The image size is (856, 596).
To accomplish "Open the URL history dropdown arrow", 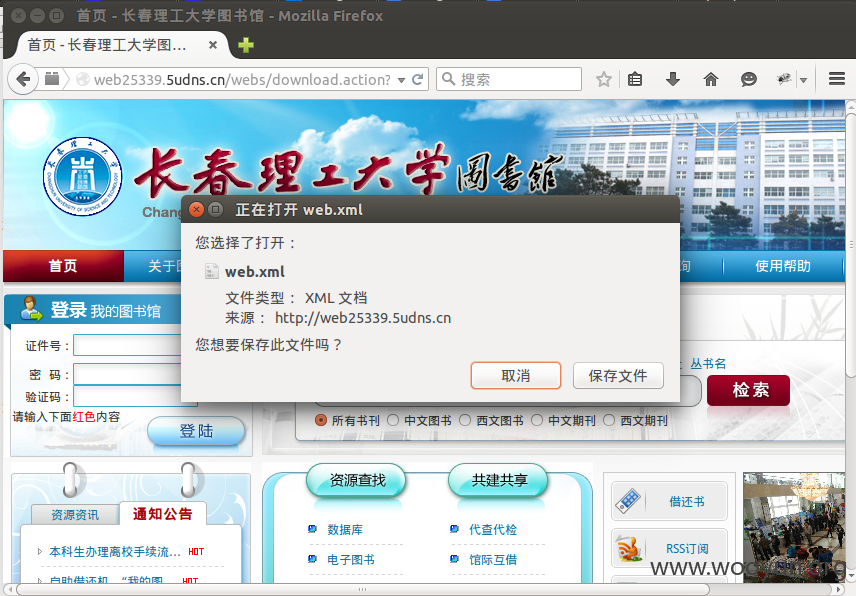I will [x=401, y=80].
